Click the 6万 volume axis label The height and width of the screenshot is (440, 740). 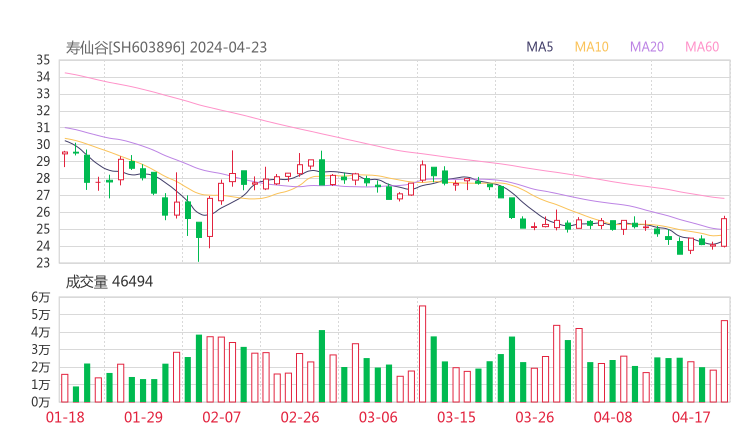(41, 297)
